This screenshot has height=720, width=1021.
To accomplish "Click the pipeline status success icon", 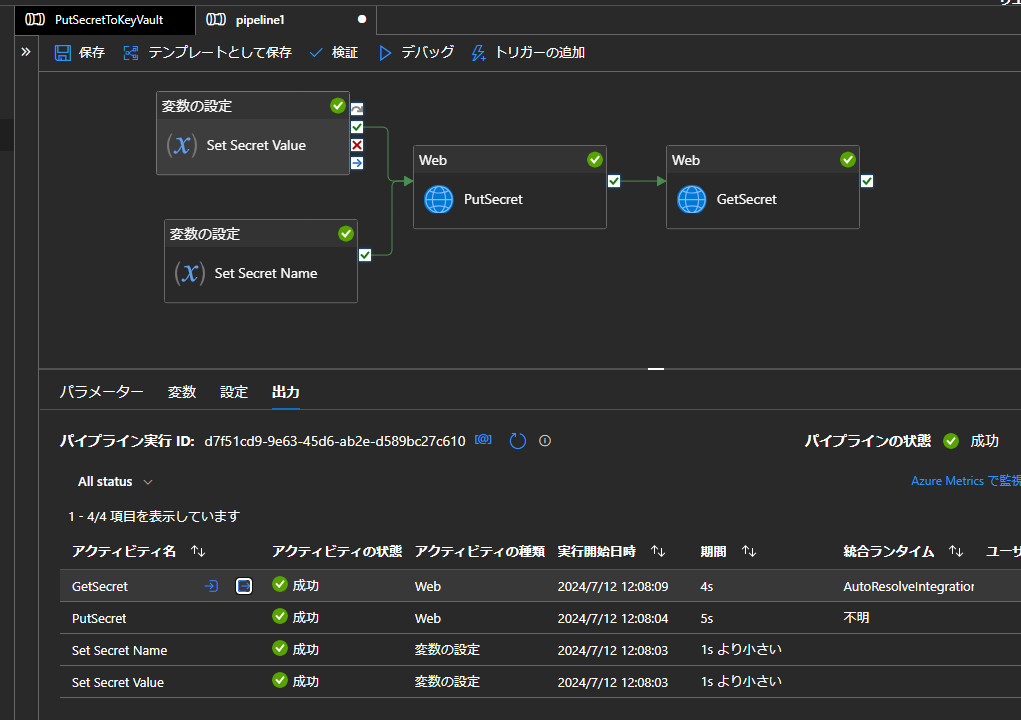I will tap(951, 441).
